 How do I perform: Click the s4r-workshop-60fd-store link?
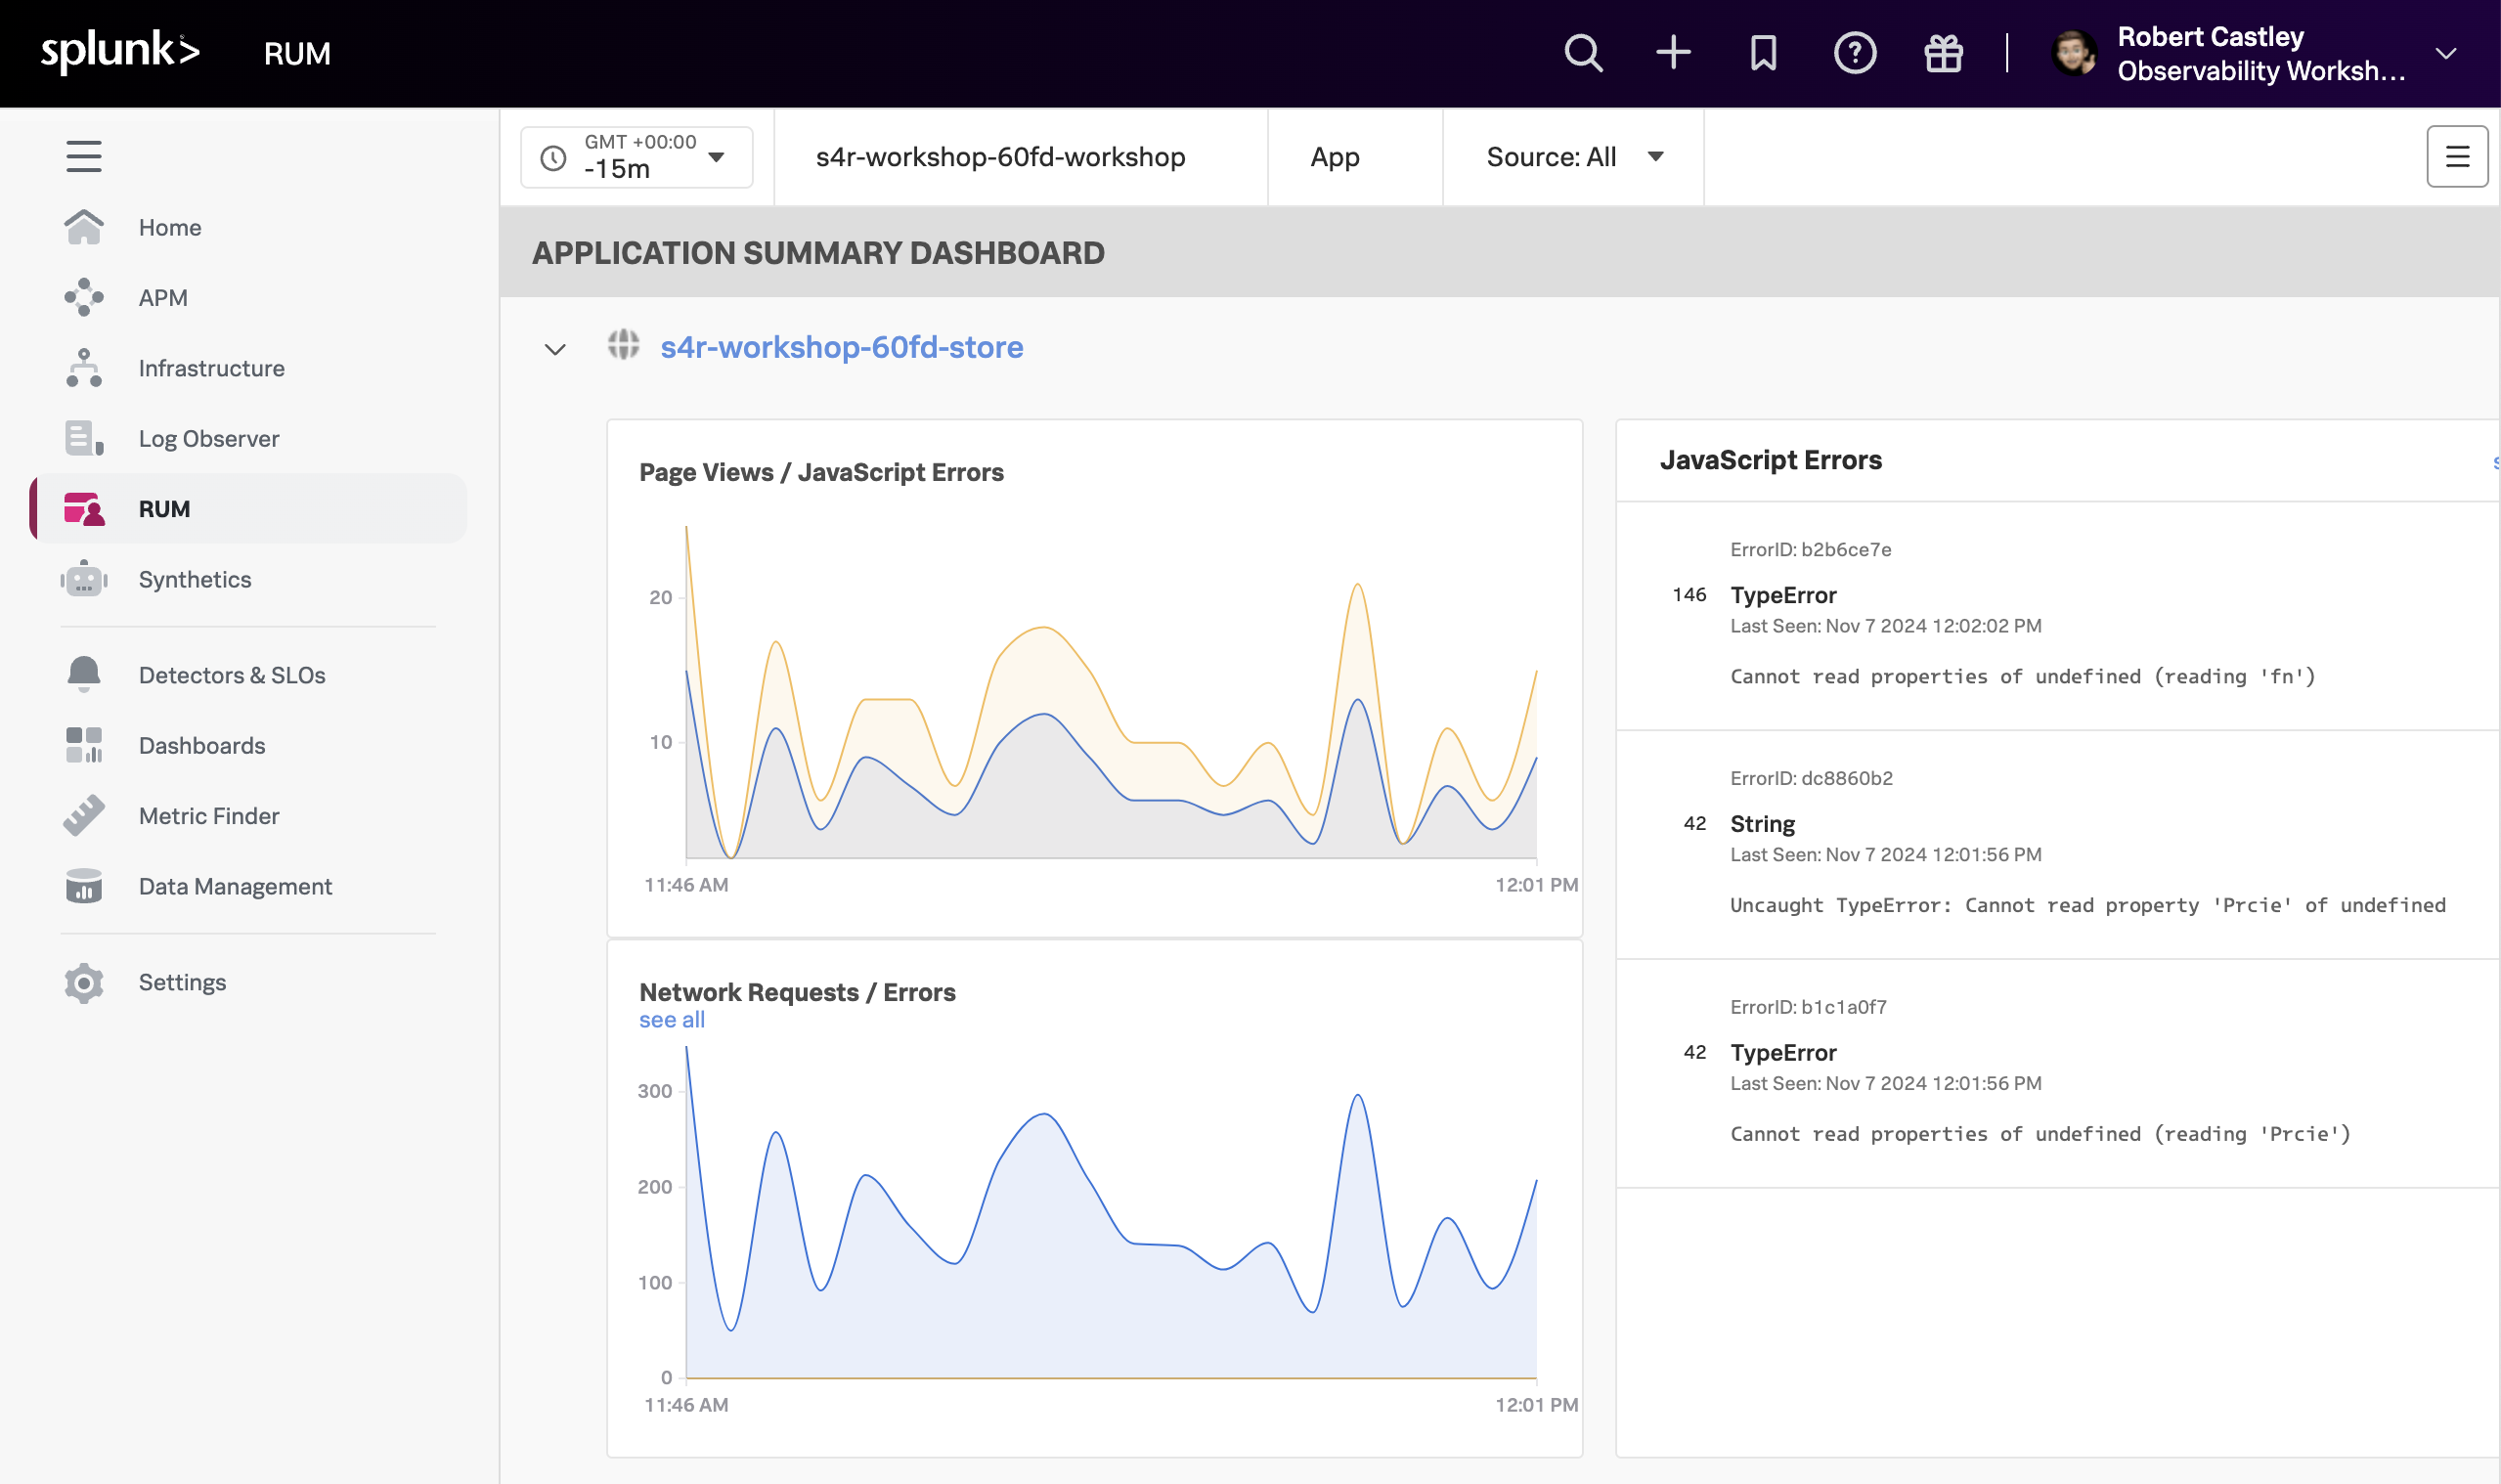[841, 347]
